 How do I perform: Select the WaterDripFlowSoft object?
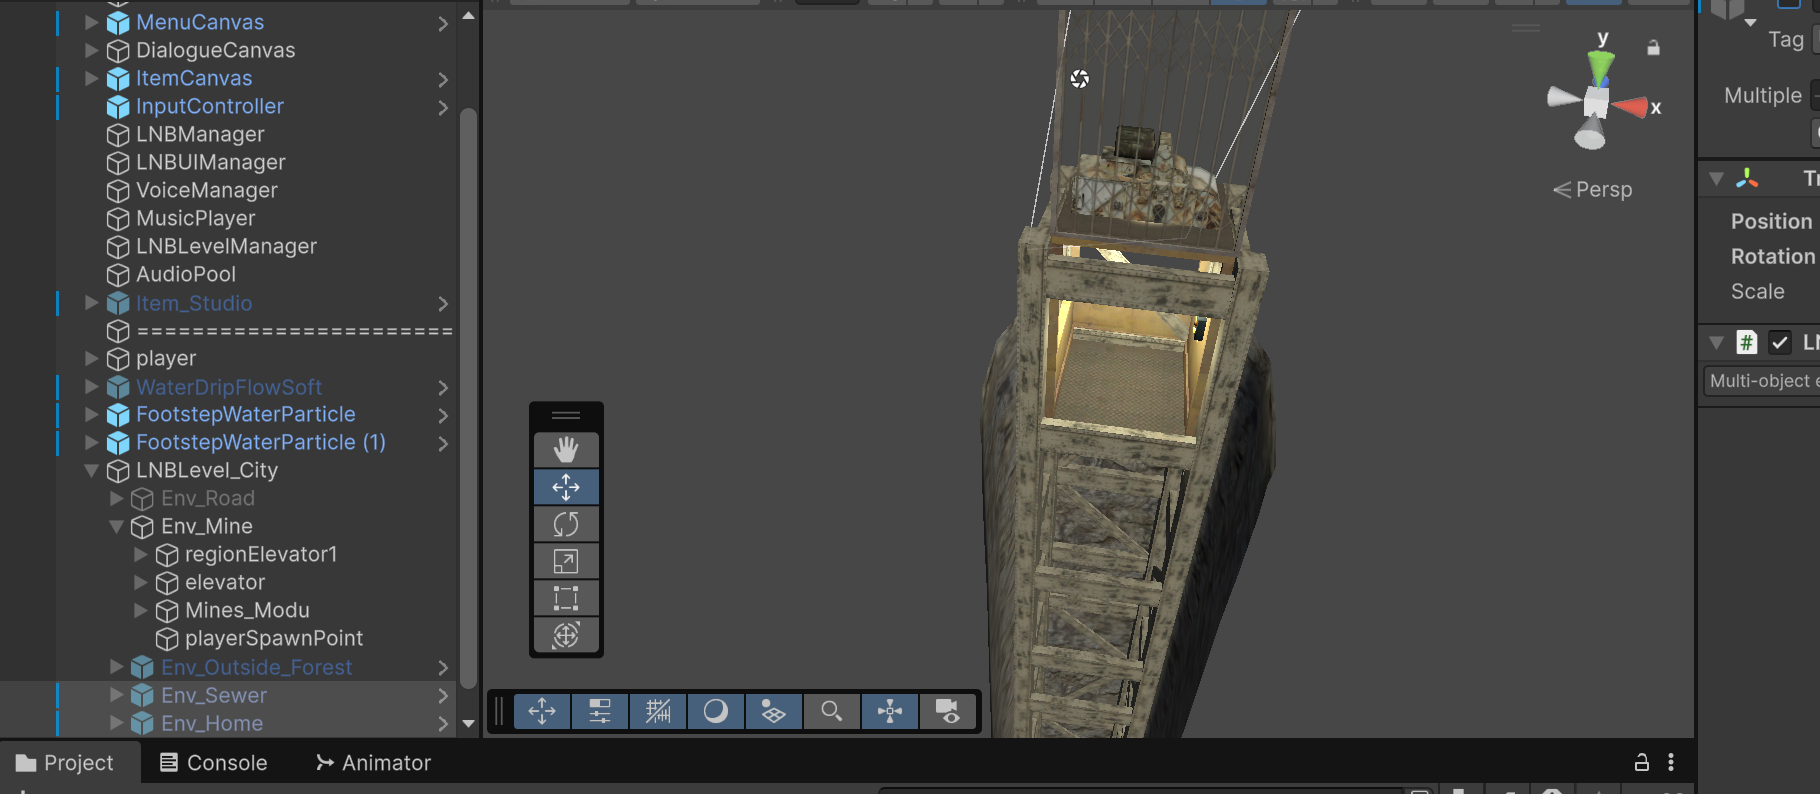coord(229,387)
